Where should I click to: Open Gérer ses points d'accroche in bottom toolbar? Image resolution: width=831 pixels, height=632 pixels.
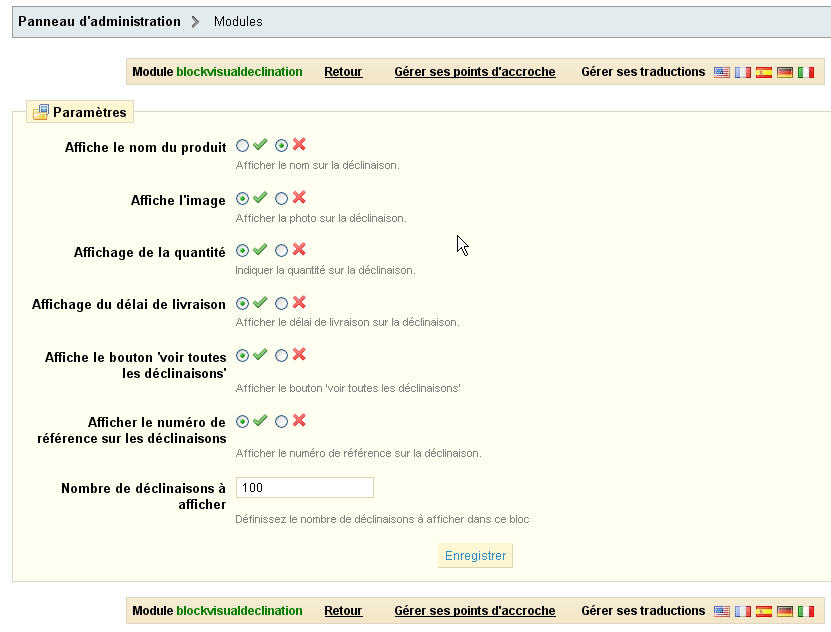[475, 611]
